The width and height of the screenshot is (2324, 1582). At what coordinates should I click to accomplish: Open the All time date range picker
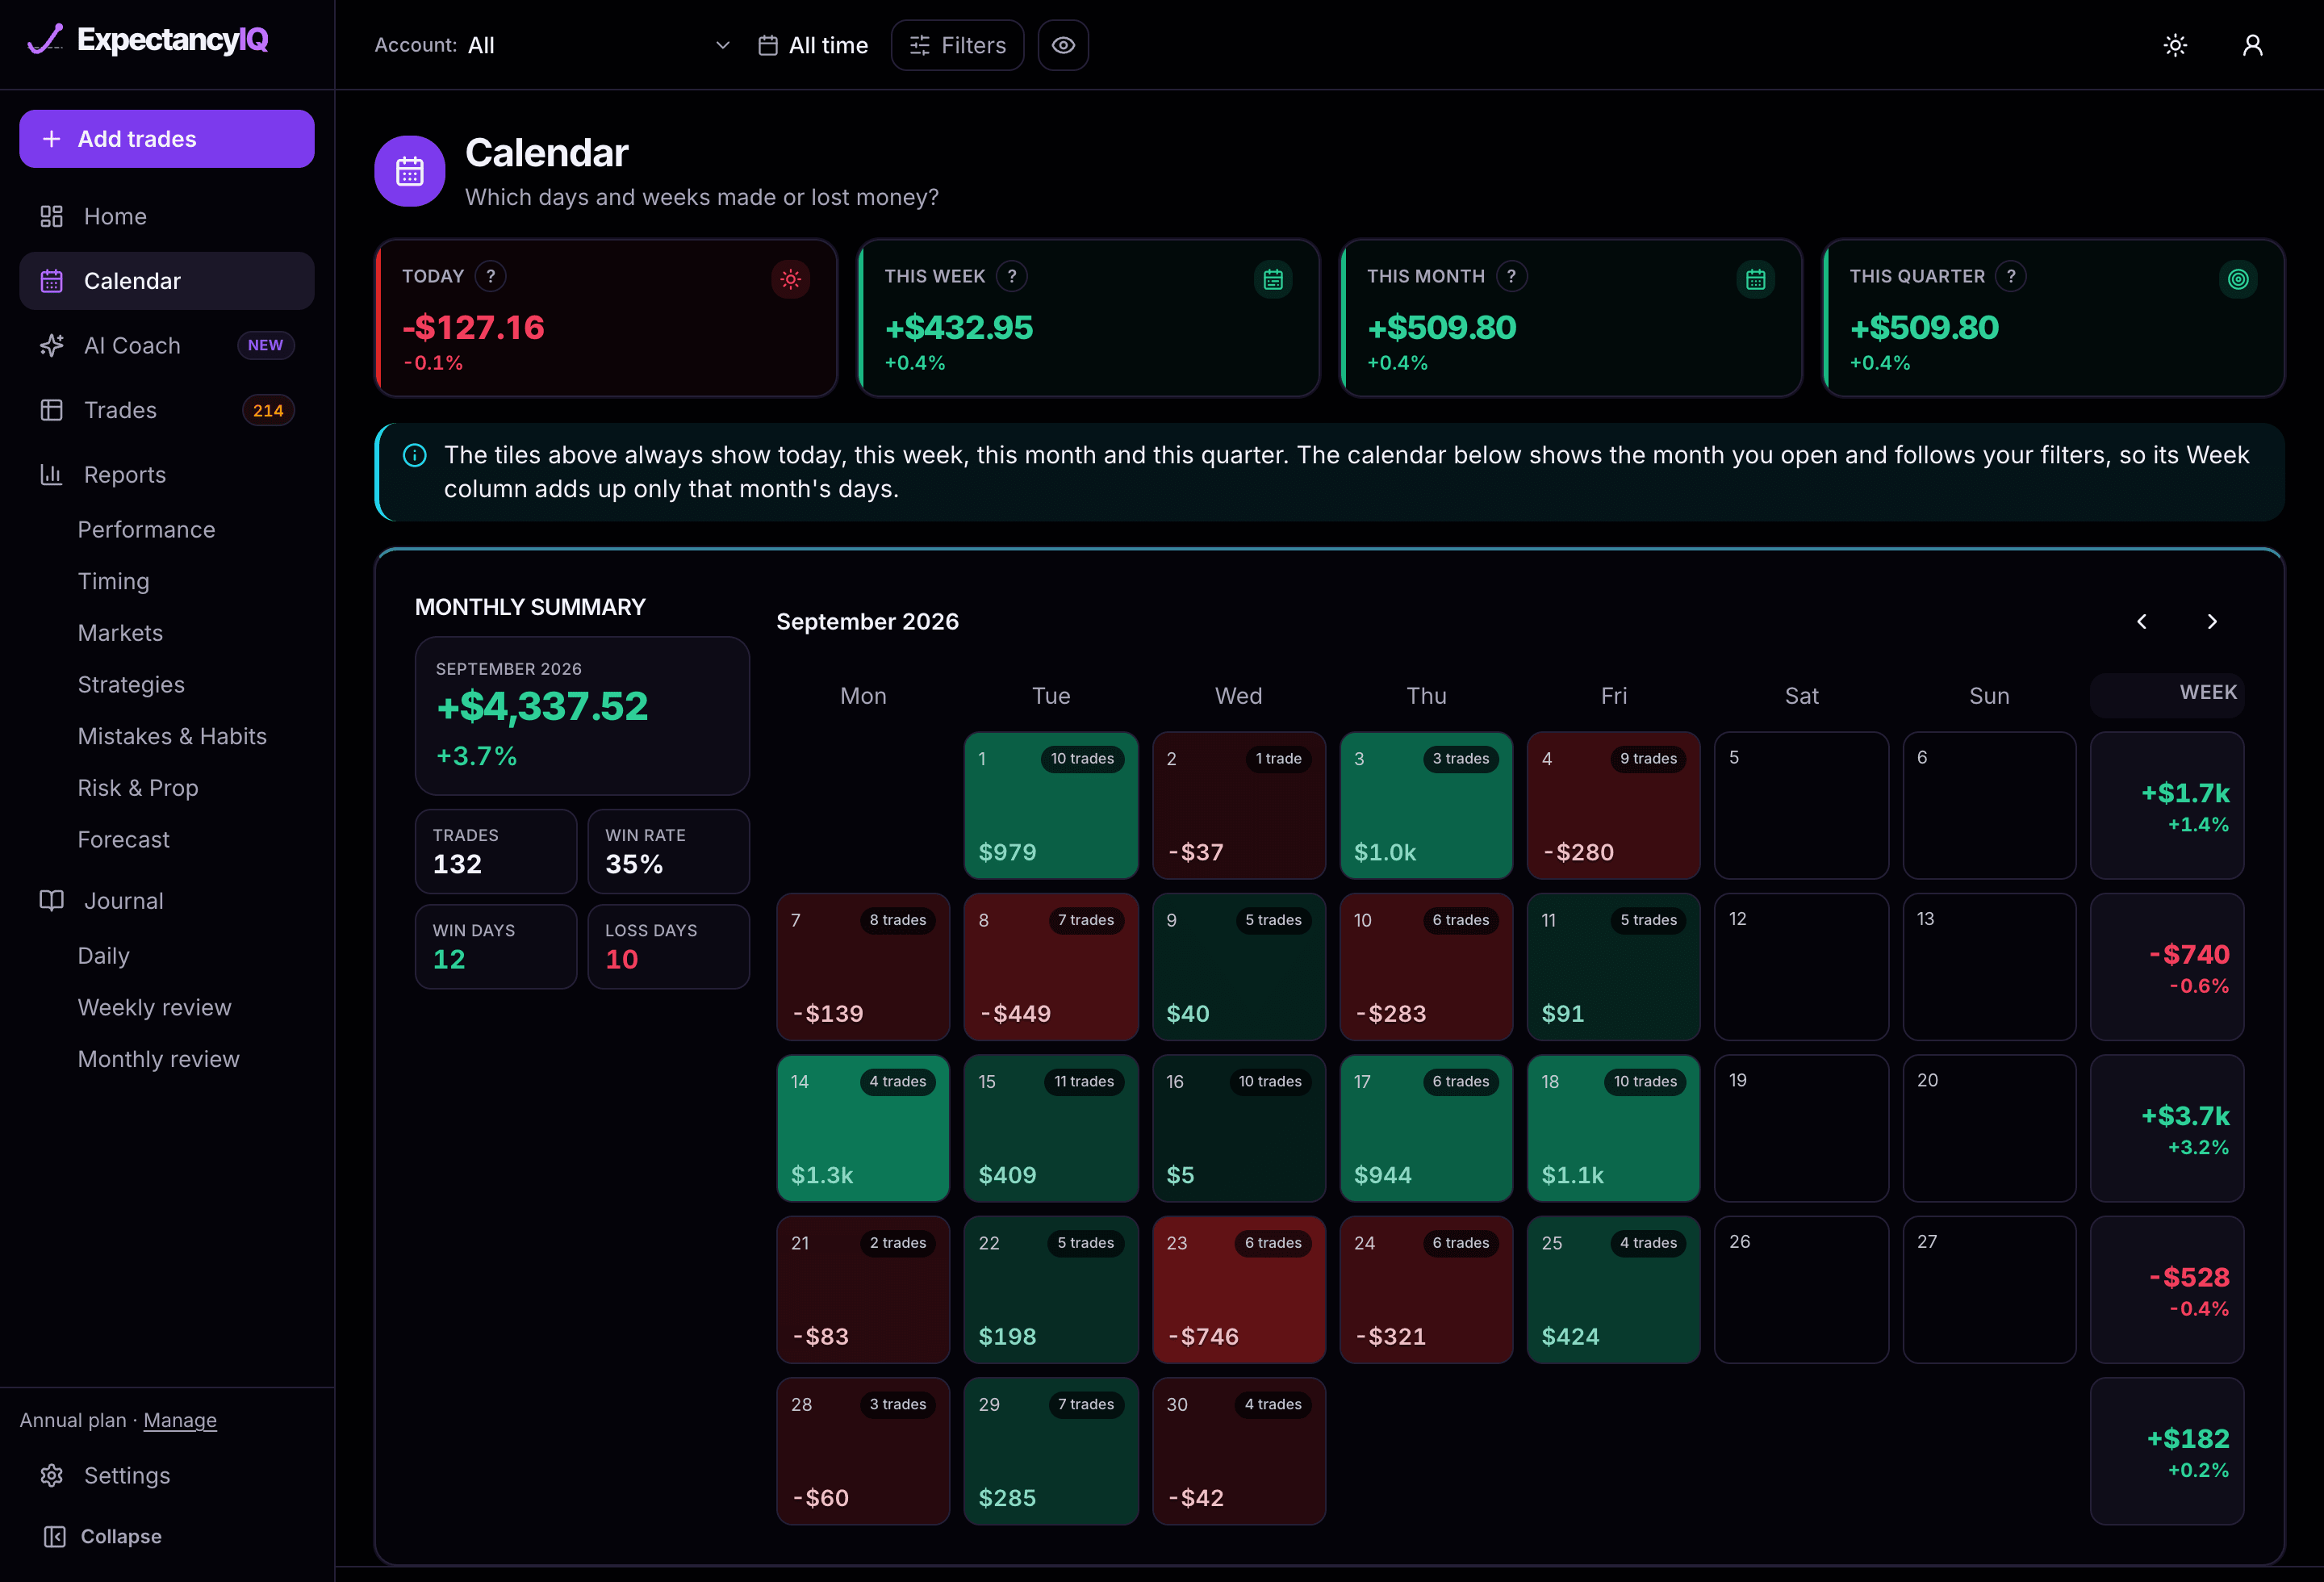(x=812, y=45)
